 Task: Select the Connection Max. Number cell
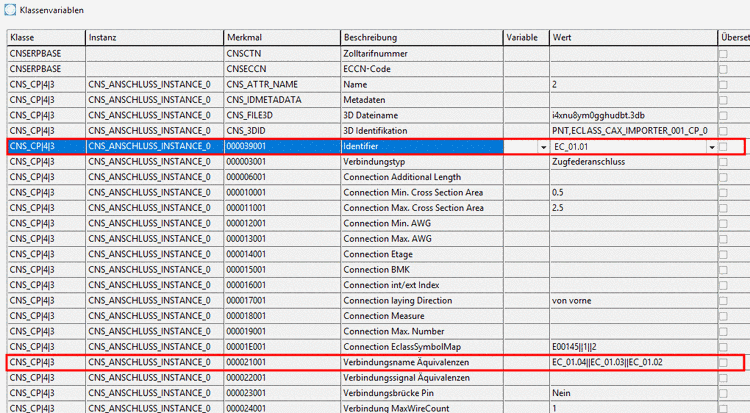click(422, 331)
